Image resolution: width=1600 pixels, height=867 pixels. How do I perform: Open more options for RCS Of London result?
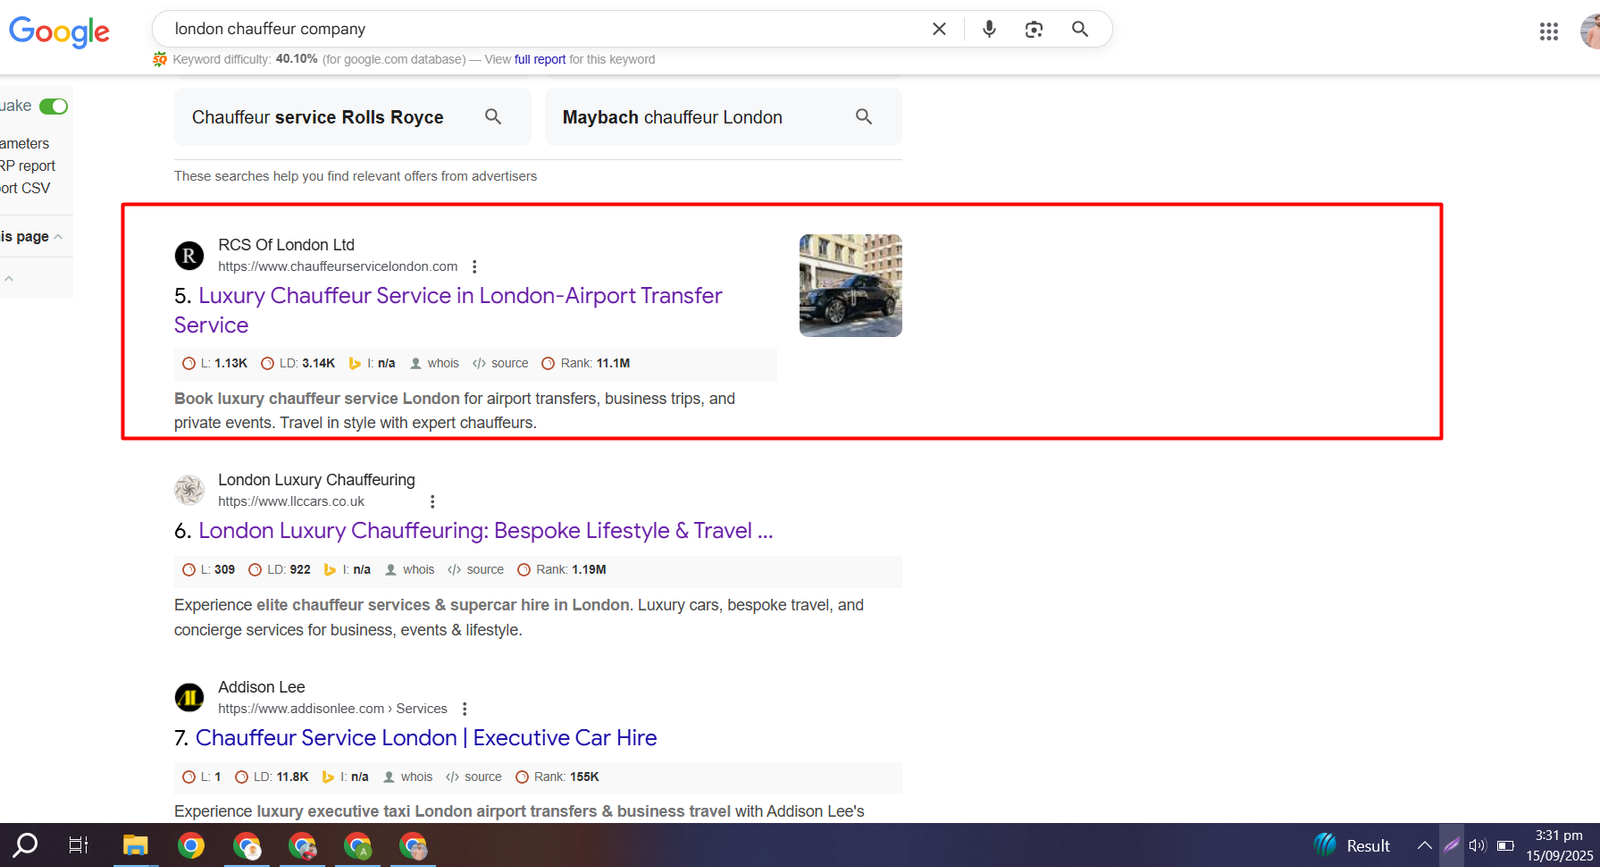coord(475,267)
